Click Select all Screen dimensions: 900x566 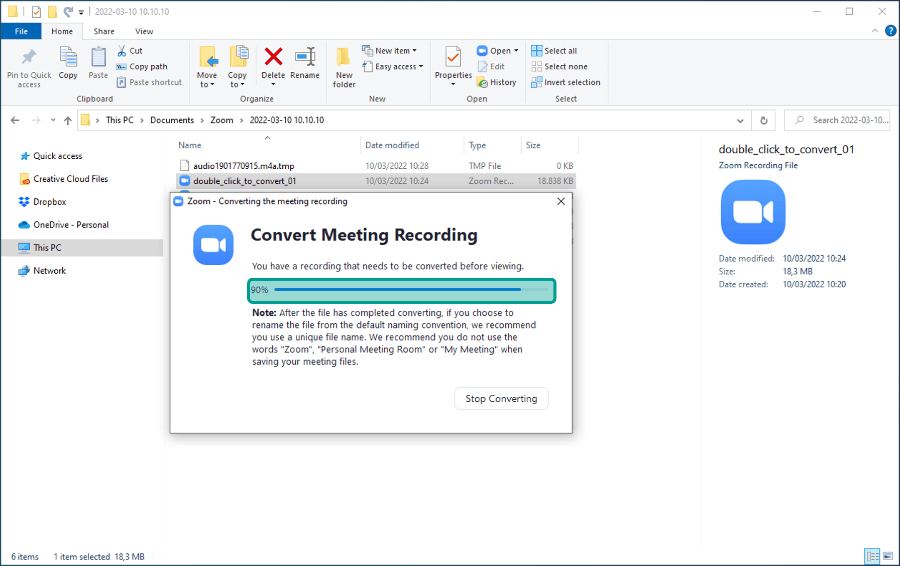pyautogui.click(x=554, y=51)
